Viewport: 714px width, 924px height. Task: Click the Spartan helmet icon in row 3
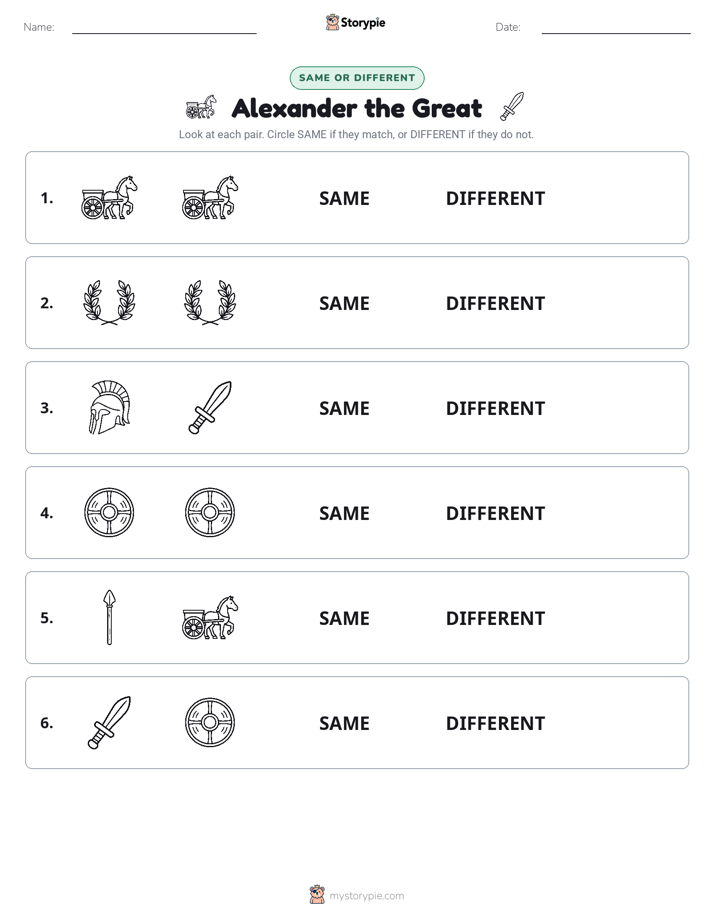109,407
